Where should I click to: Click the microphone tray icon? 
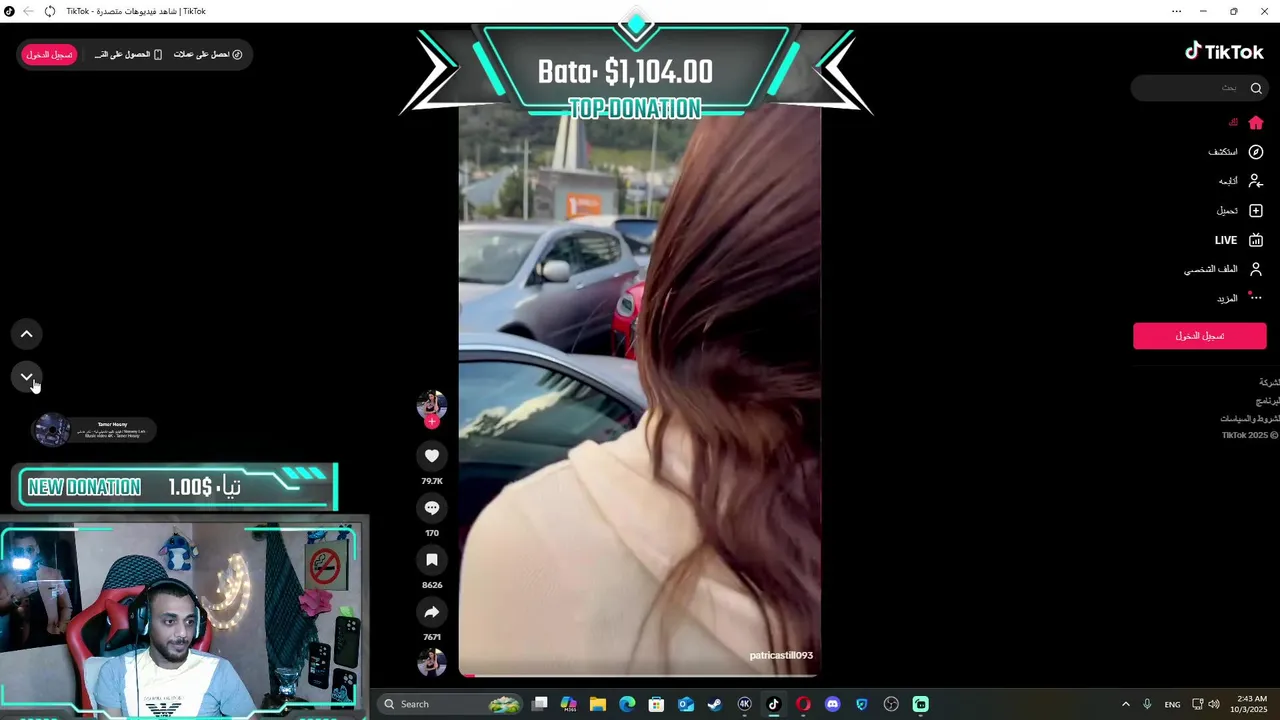[x=1147, y=704]
